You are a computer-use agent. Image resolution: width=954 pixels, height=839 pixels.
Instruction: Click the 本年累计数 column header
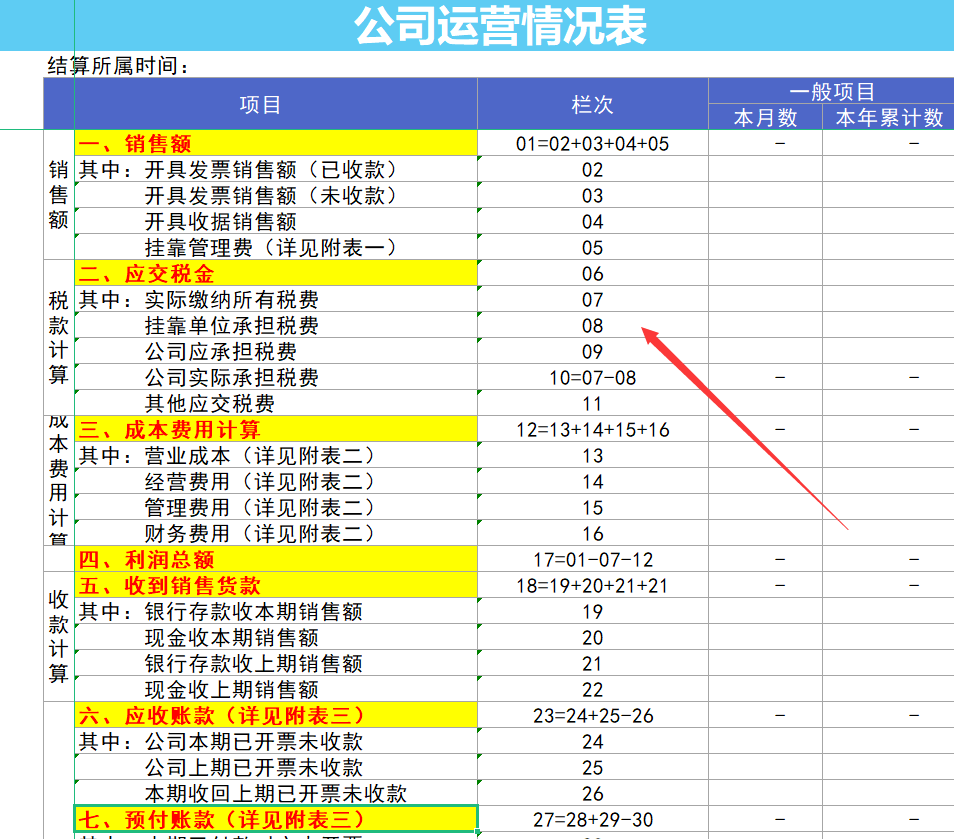pyautogui.click(x=888, y=119)
